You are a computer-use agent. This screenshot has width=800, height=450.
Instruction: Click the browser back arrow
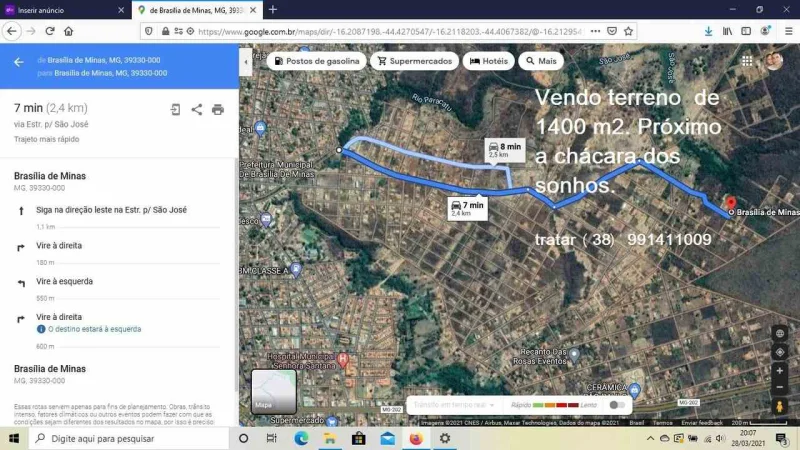coord(12,31)
